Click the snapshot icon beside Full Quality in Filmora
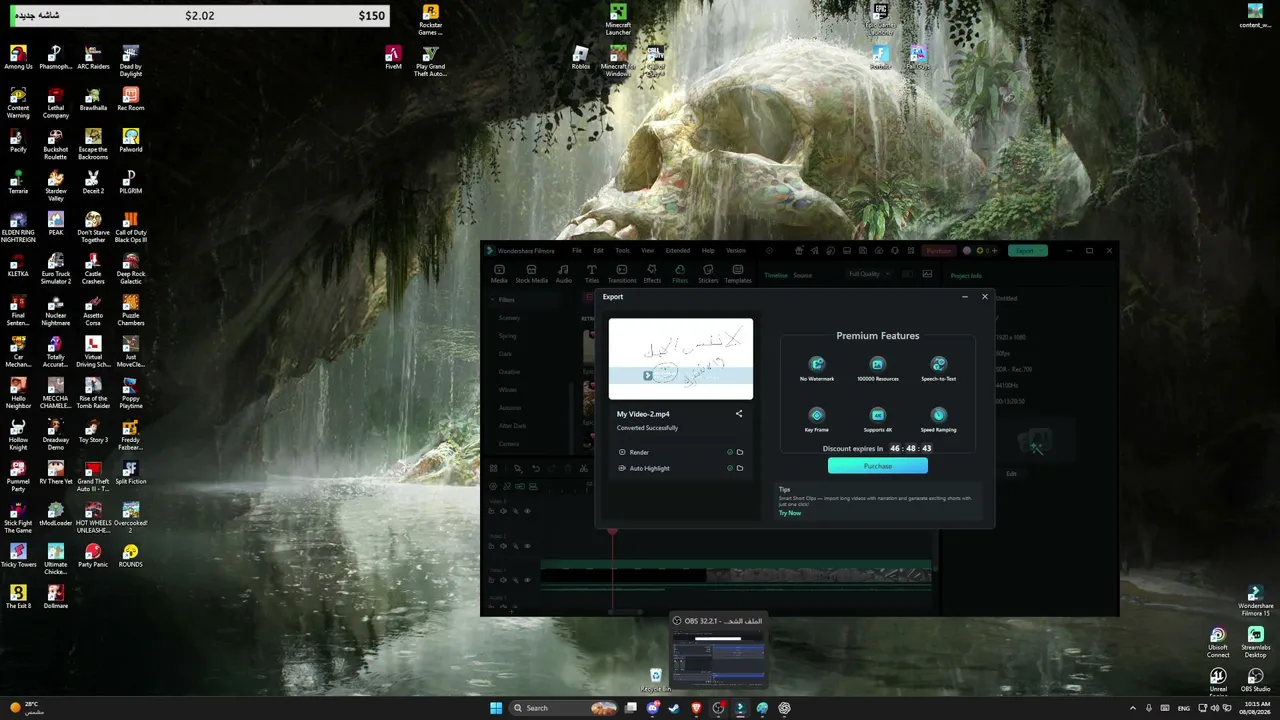The image size is (1280, 720). pyautogui.click(x=927, y=274)
